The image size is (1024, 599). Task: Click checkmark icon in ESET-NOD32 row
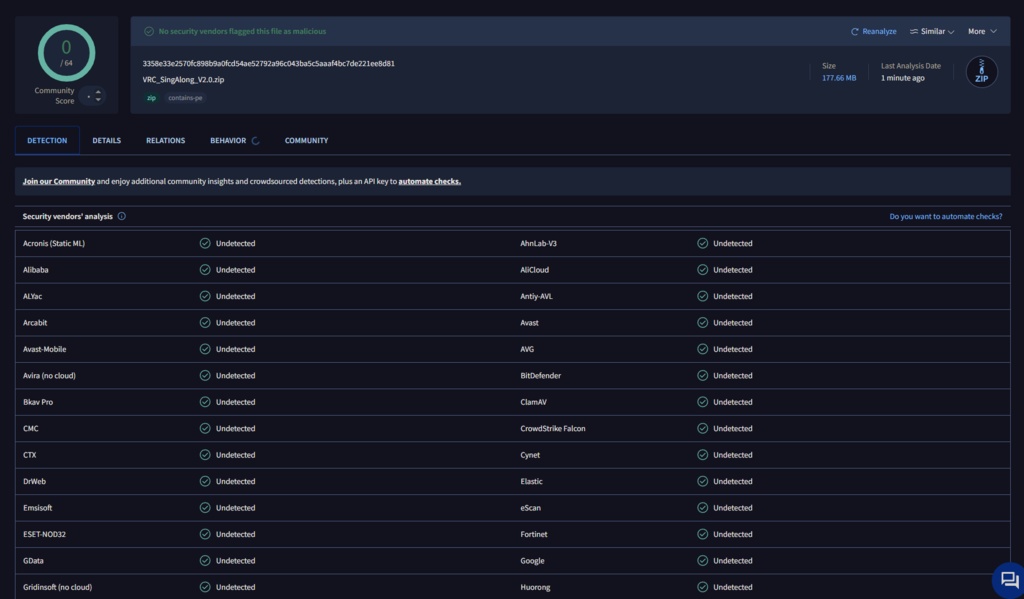[205, 534]
